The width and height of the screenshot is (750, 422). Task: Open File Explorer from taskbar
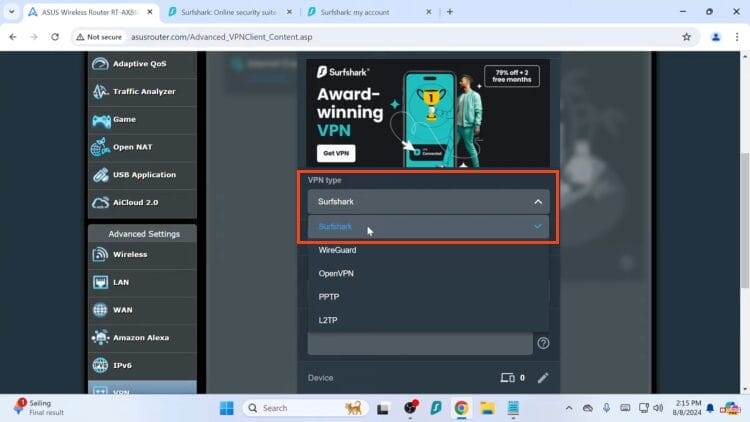(487, 408)
